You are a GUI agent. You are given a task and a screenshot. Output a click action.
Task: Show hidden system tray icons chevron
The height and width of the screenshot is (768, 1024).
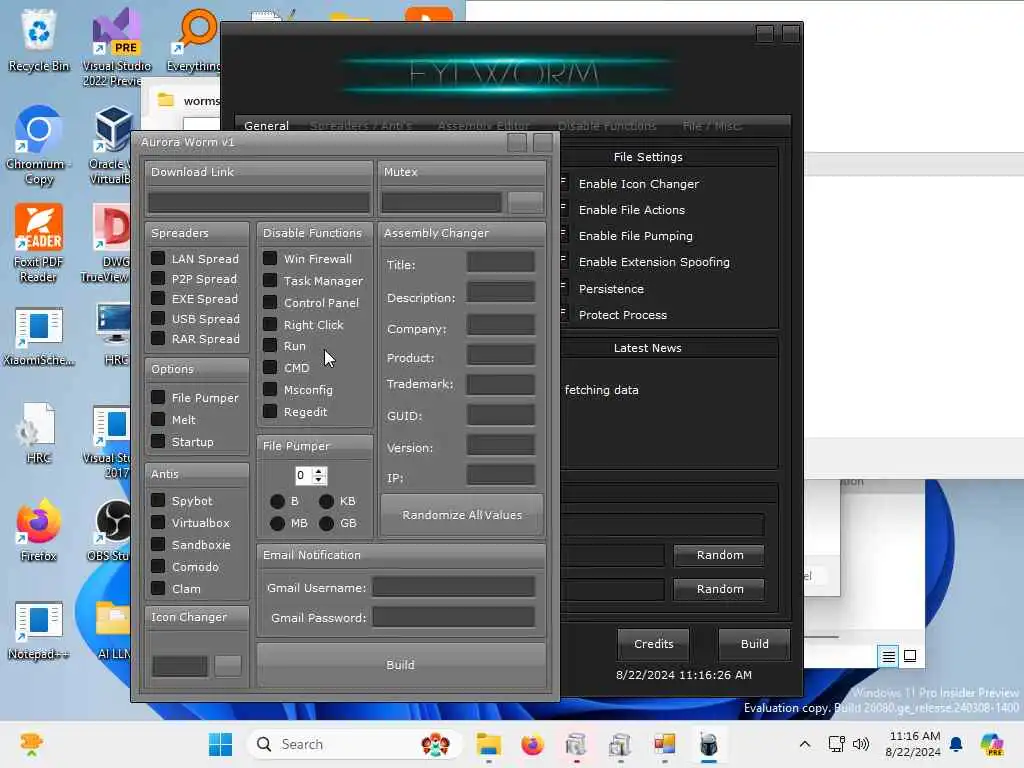805,744
